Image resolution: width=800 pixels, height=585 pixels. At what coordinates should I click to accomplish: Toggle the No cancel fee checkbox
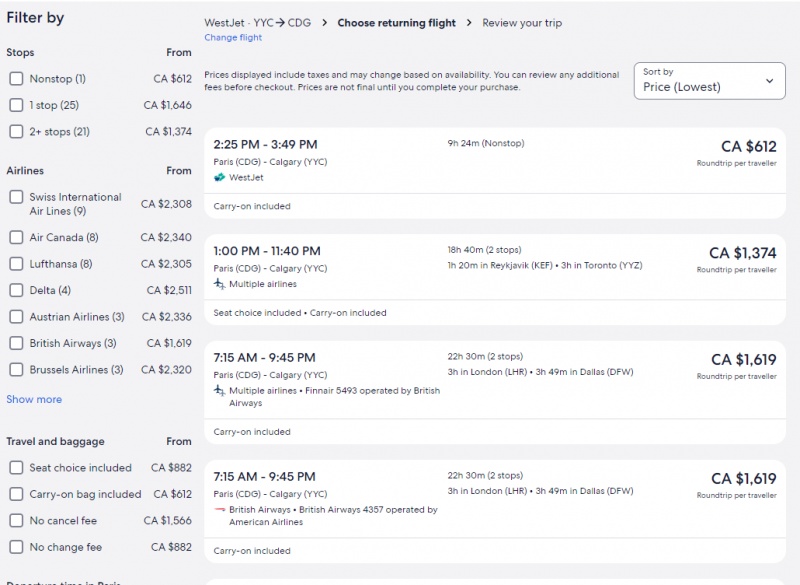coord(16,521)
